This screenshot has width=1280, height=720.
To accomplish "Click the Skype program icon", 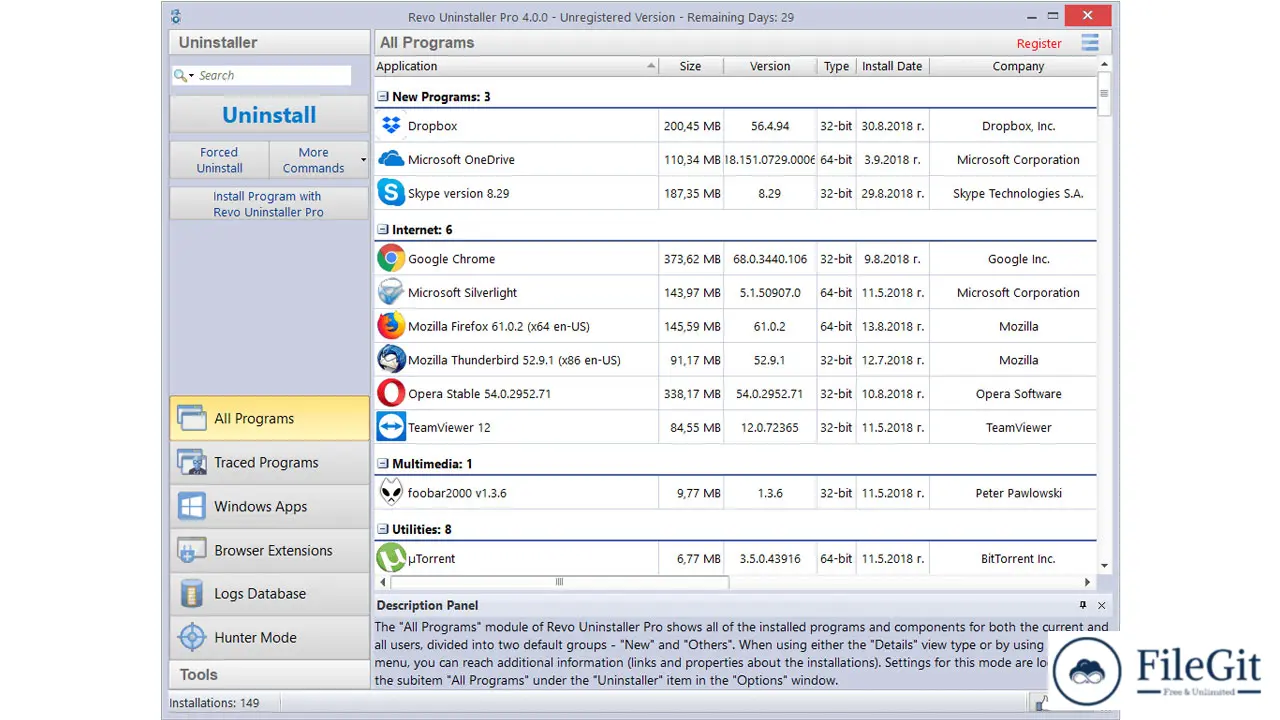I will [391, 193].
